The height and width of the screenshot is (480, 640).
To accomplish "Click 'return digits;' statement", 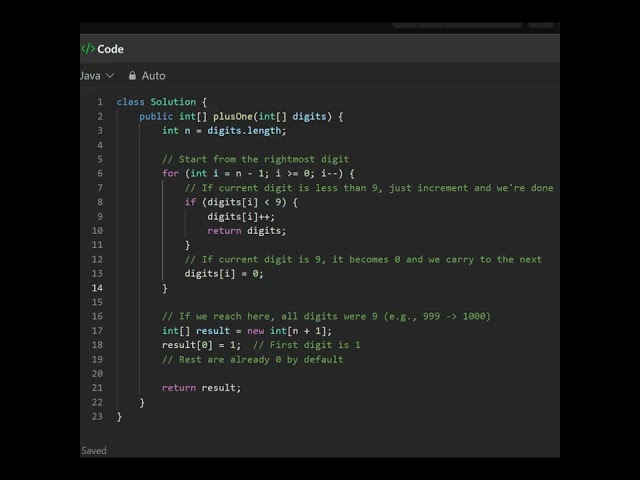I will pyautogui.click(x=247, y=231).
